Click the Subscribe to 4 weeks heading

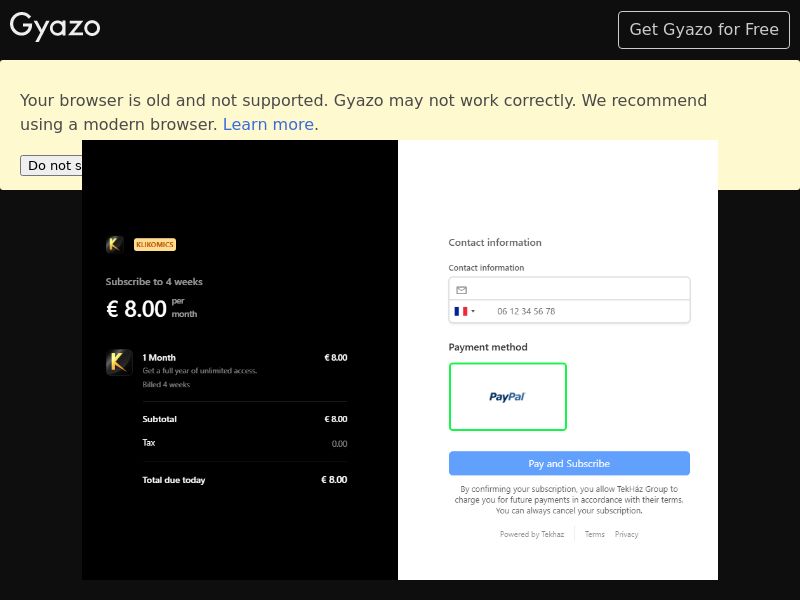[154, 282]
